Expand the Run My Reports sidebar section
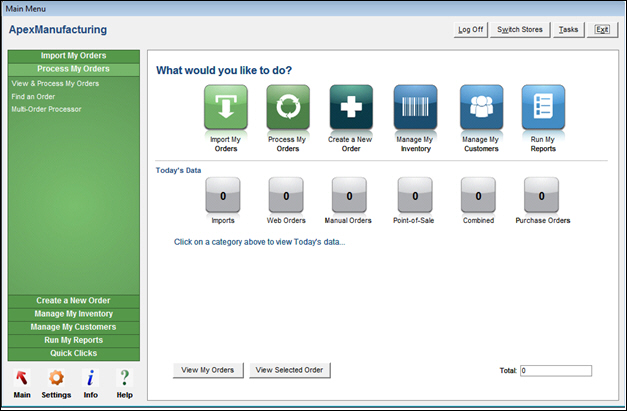 [x=74, y=340]
